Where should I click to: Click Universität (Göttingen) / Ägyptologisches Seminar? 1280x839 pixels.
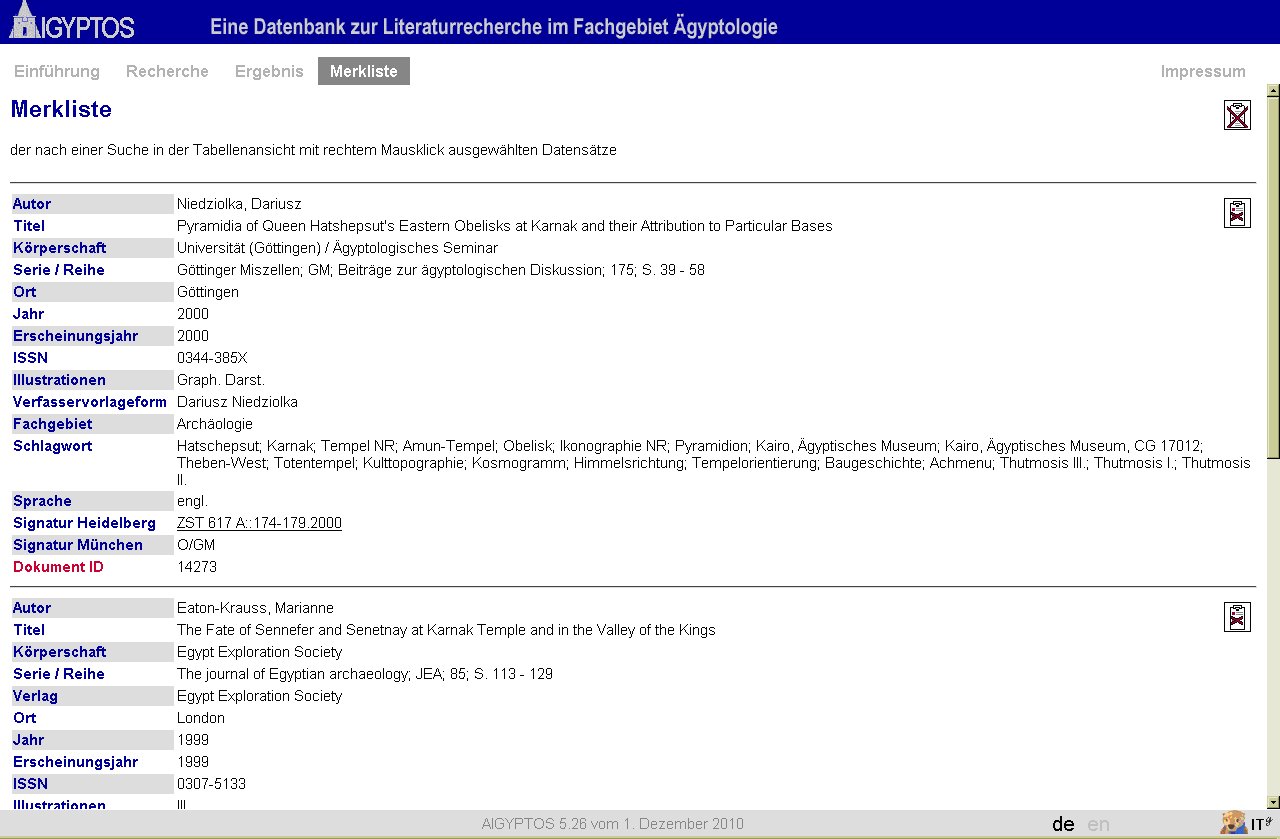[x=337, y=248]
